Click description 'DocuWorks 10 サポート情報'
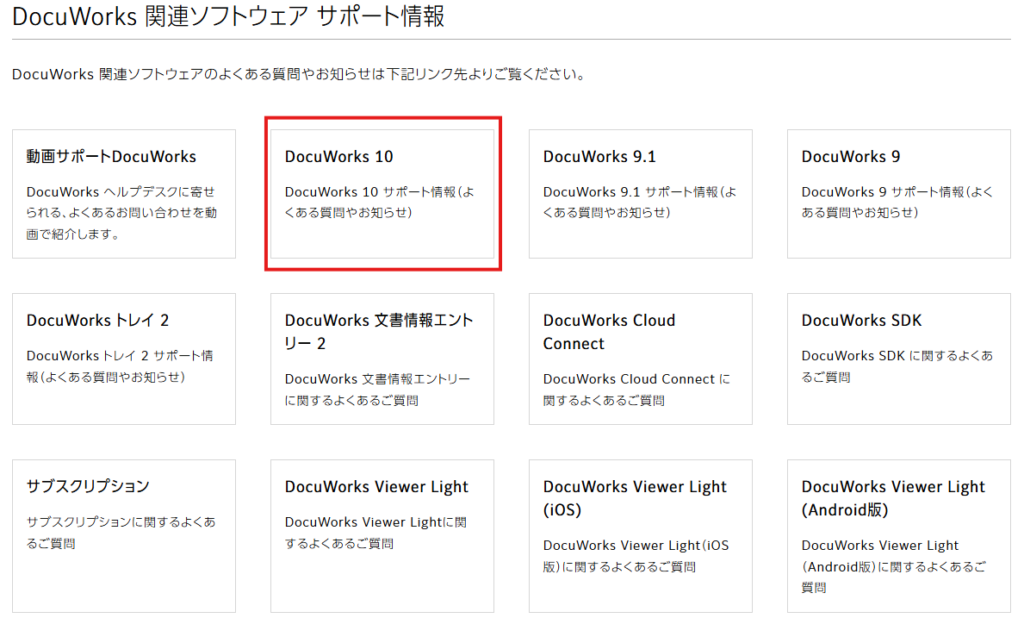This screenshot has width=1024, height=618. (379, 202)
